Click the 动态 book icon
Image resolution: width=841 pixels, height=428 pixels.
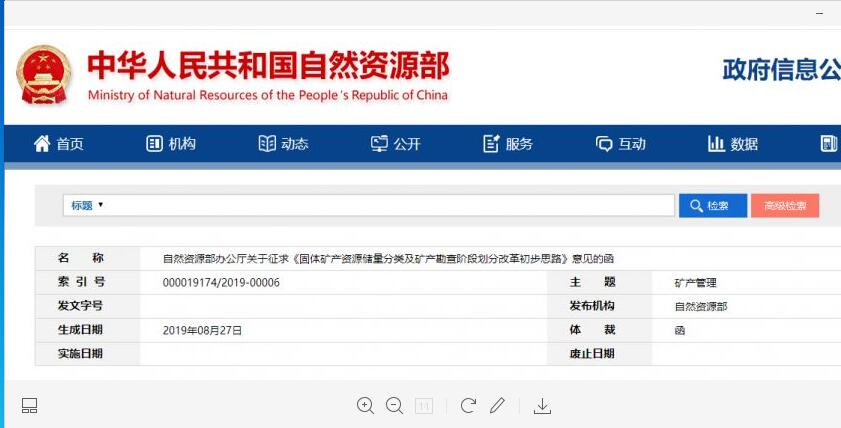(x=267, y=144)
